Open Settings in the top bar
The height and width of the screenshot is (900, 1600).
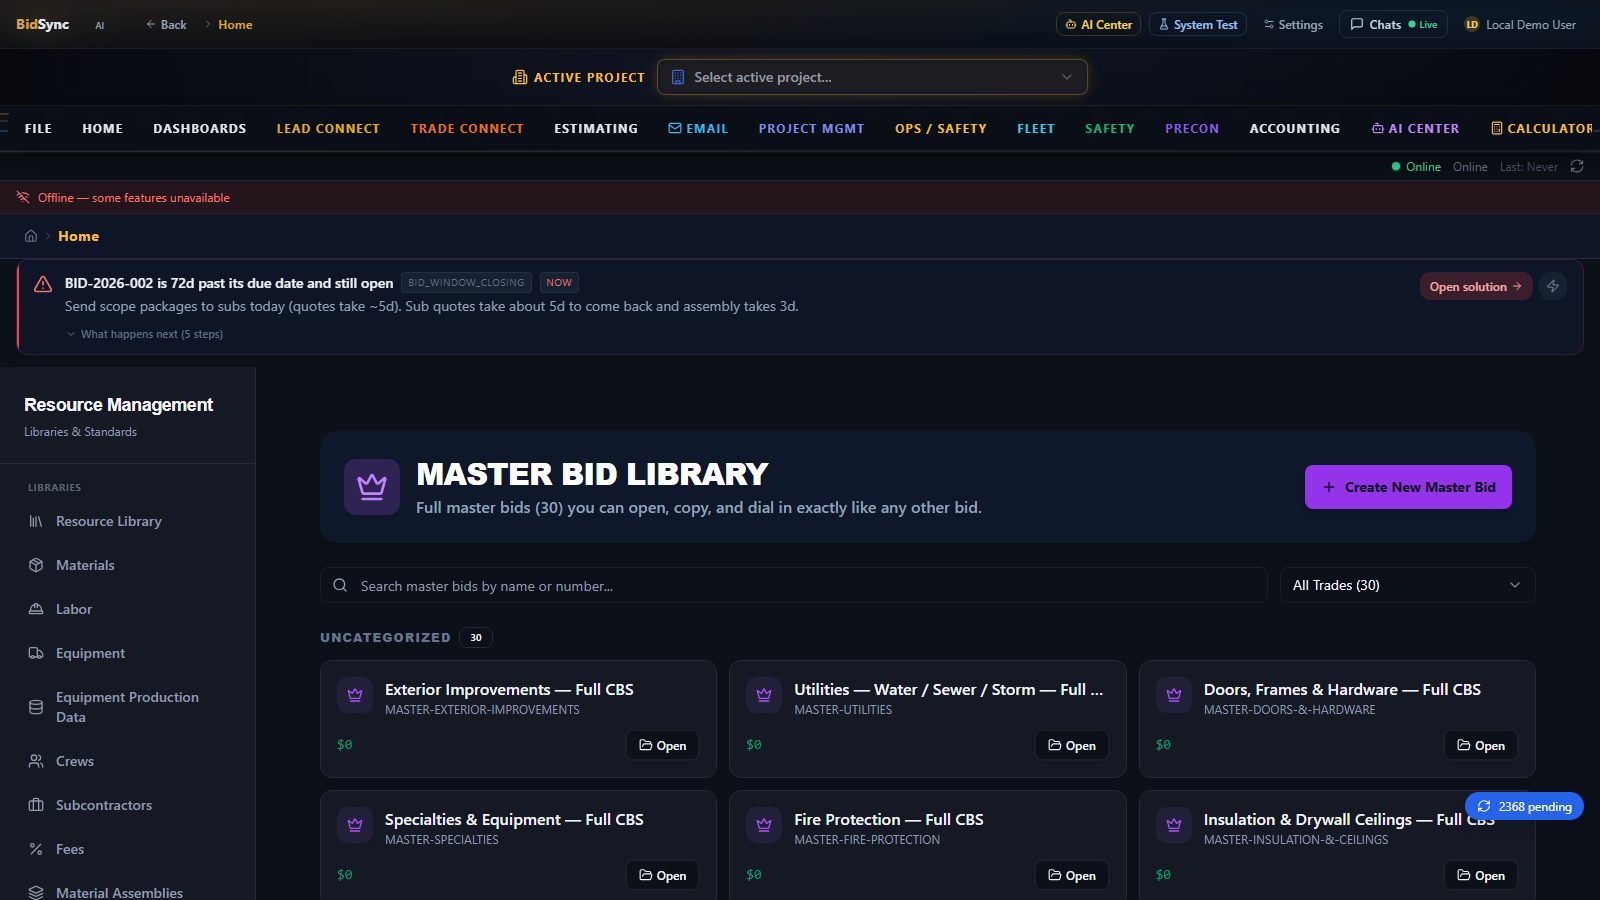pos(1293,24)
